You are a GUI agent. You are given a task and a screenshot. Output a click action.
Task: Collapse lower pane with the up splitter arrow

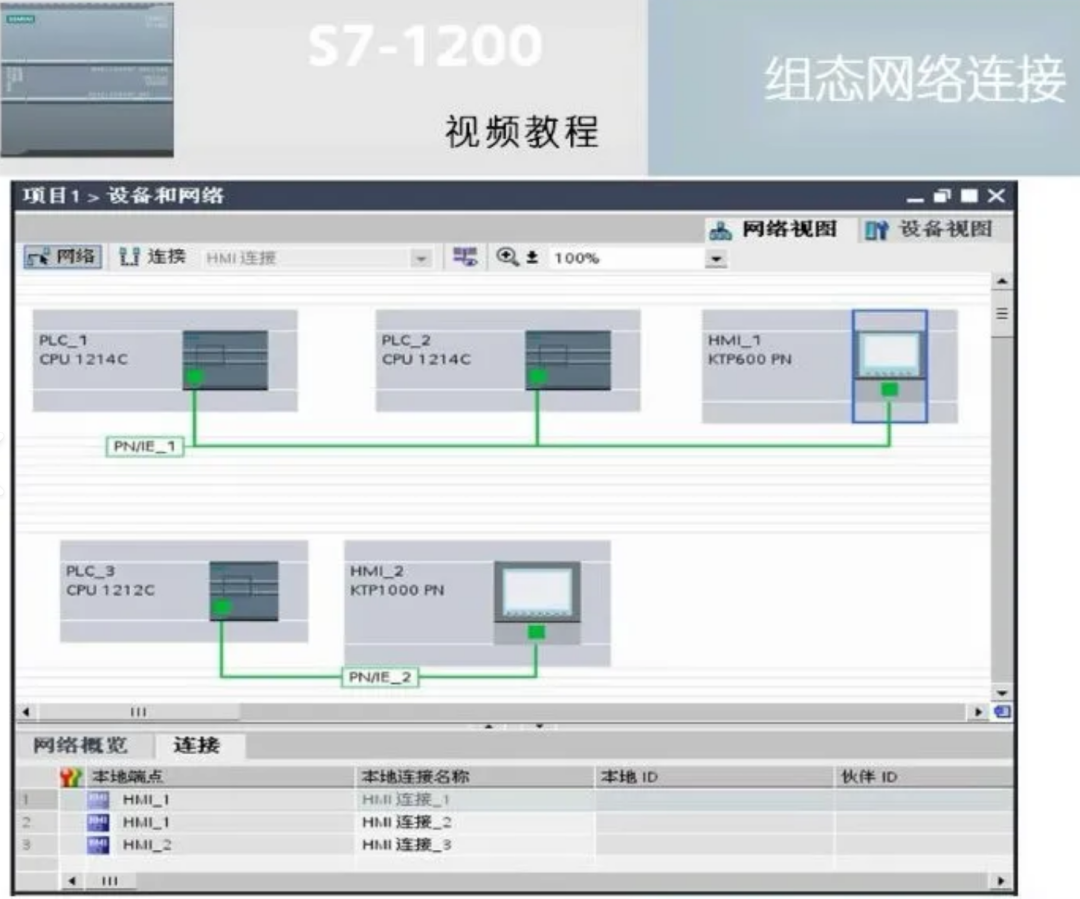point(488,726)
